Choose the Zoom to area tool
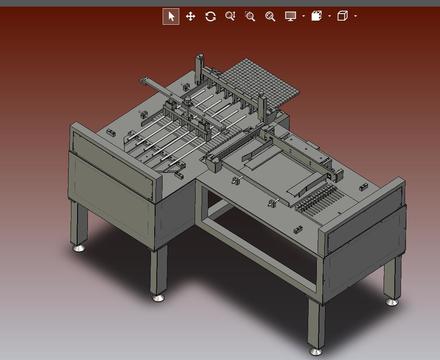The image size is (440, 360). 250,16
